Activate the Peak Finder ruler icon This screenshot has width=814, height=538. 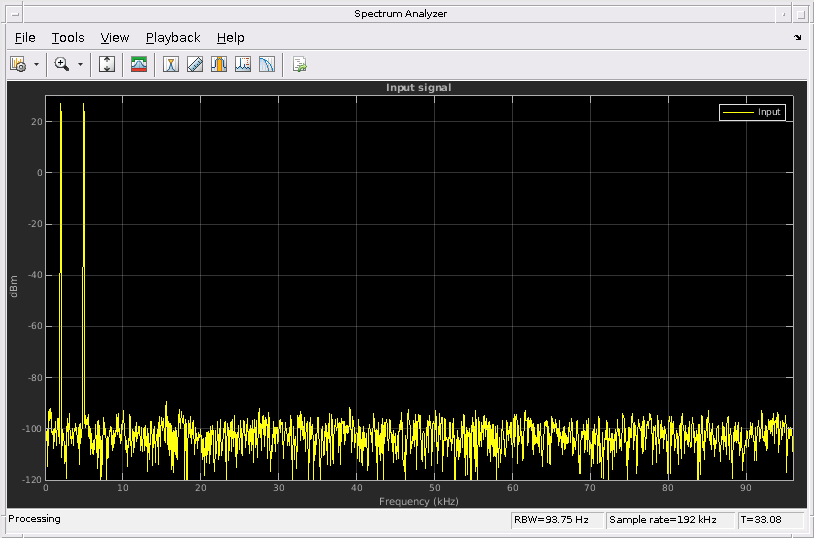pos(195,64)
